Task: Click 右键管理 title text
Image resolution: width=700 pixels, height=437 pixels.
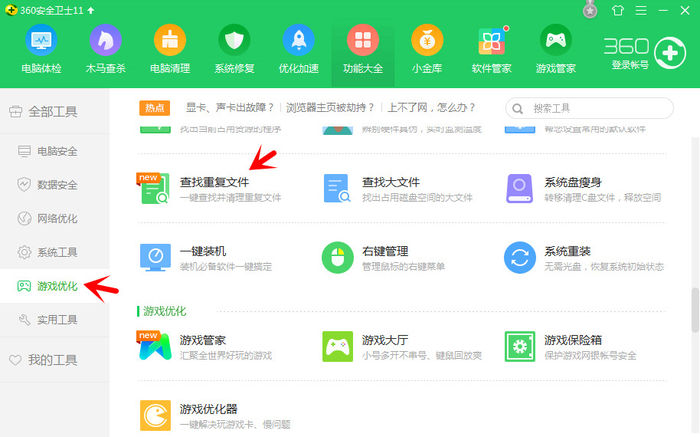Action: coord(385,251)
